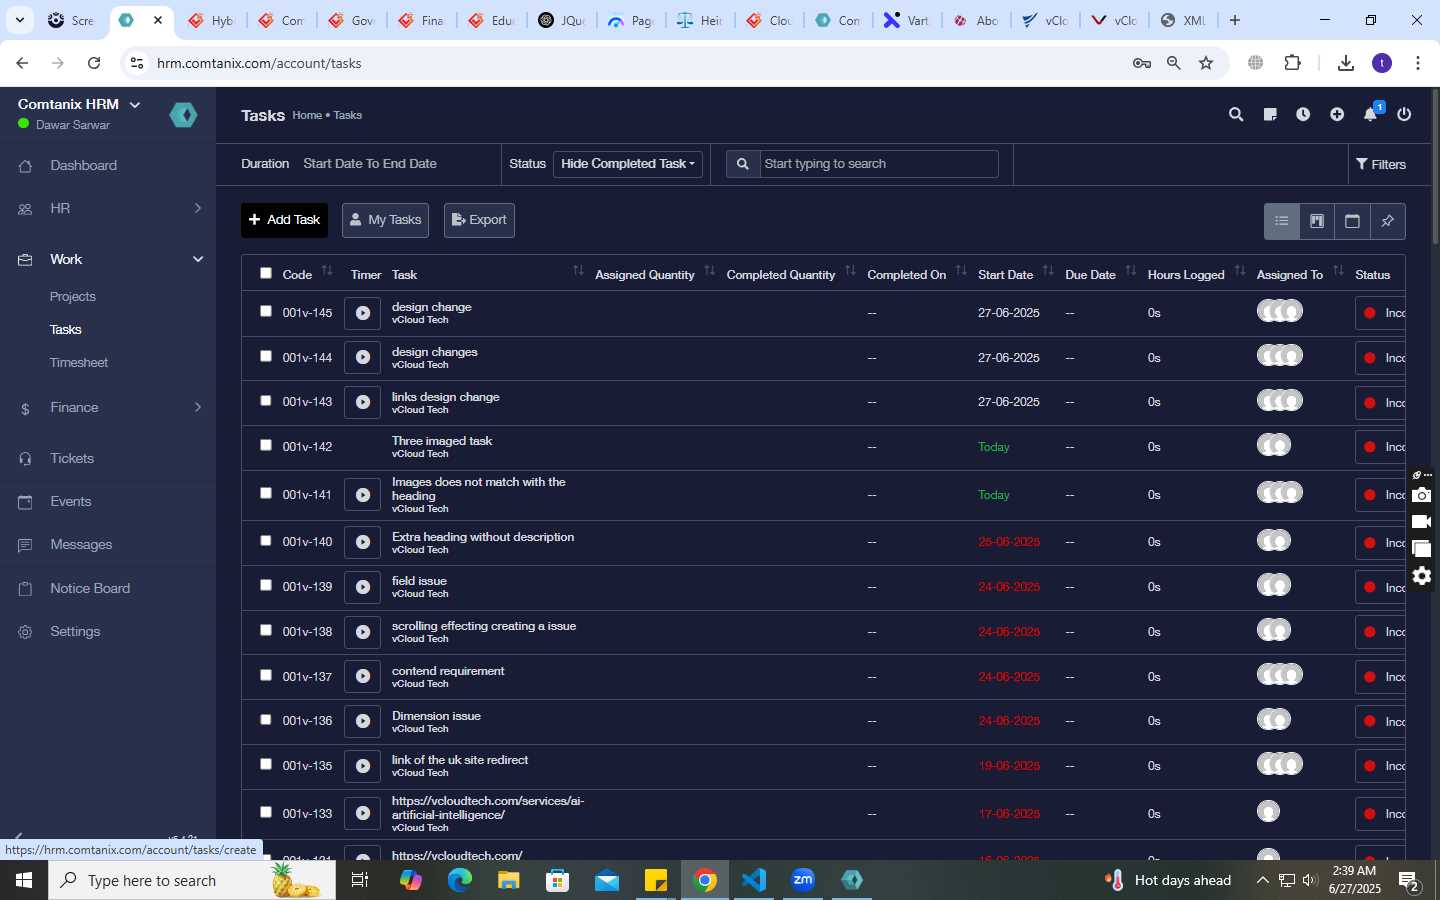Click the Export button
1440x900 pixels.
point(479,220)
